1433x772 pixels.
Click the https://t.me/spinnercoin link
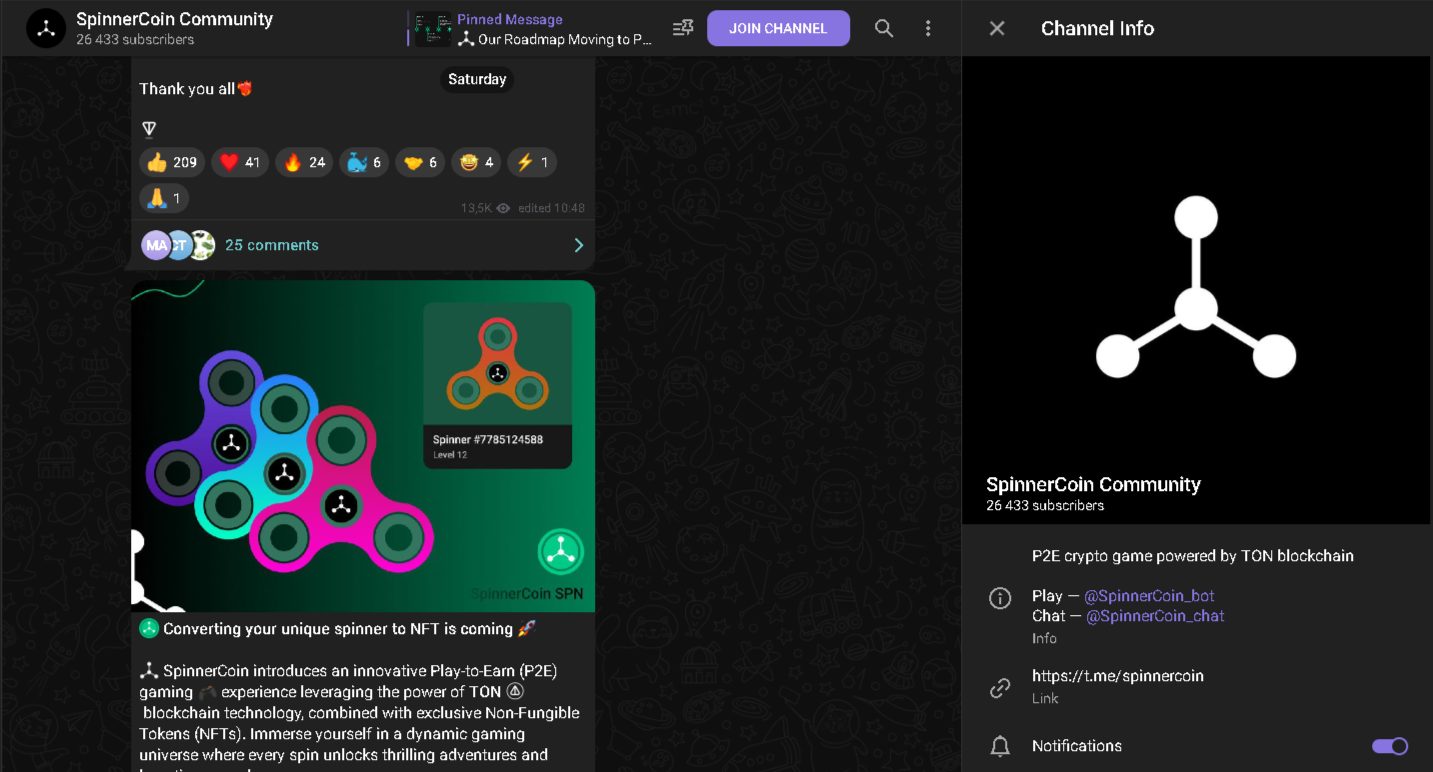1118,676
